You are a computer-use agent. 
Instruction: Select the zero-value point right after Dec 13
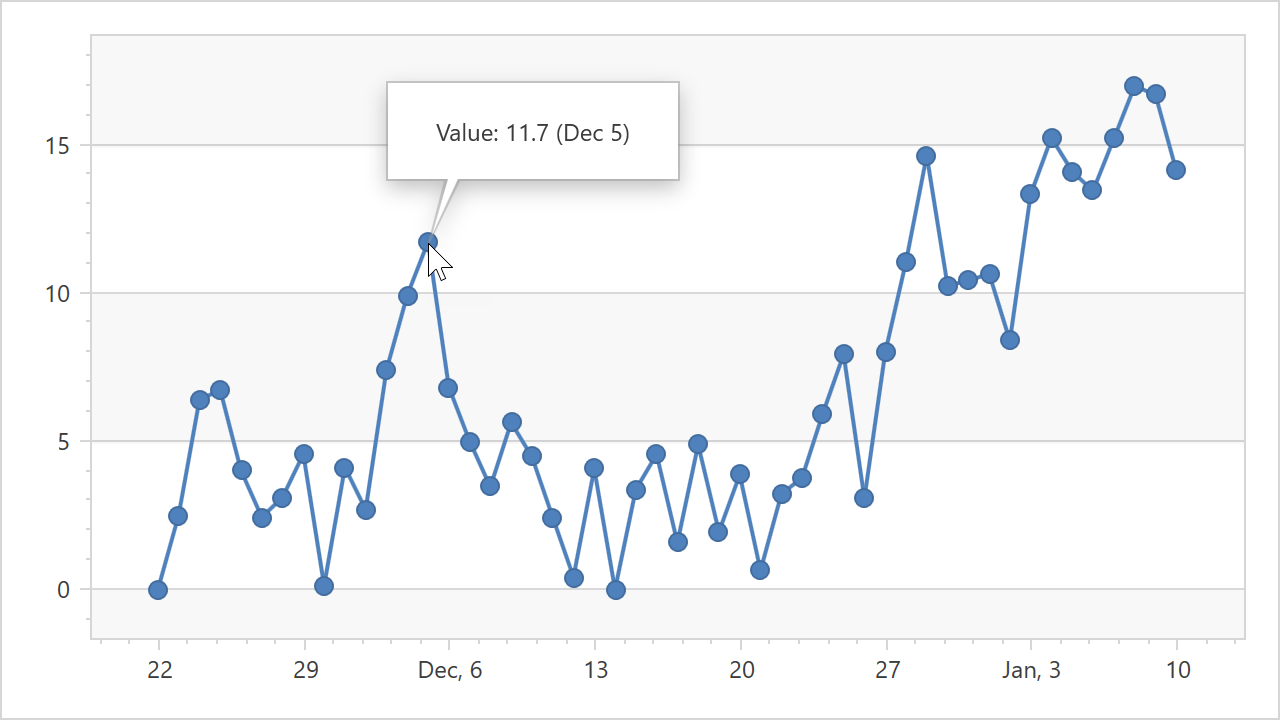click(616, 590)
